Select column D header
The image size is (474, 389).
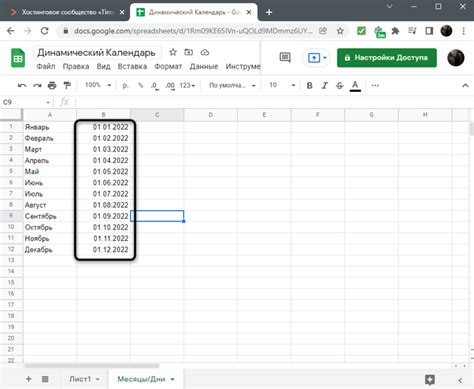pyautogui.click(x=211, y=115)
